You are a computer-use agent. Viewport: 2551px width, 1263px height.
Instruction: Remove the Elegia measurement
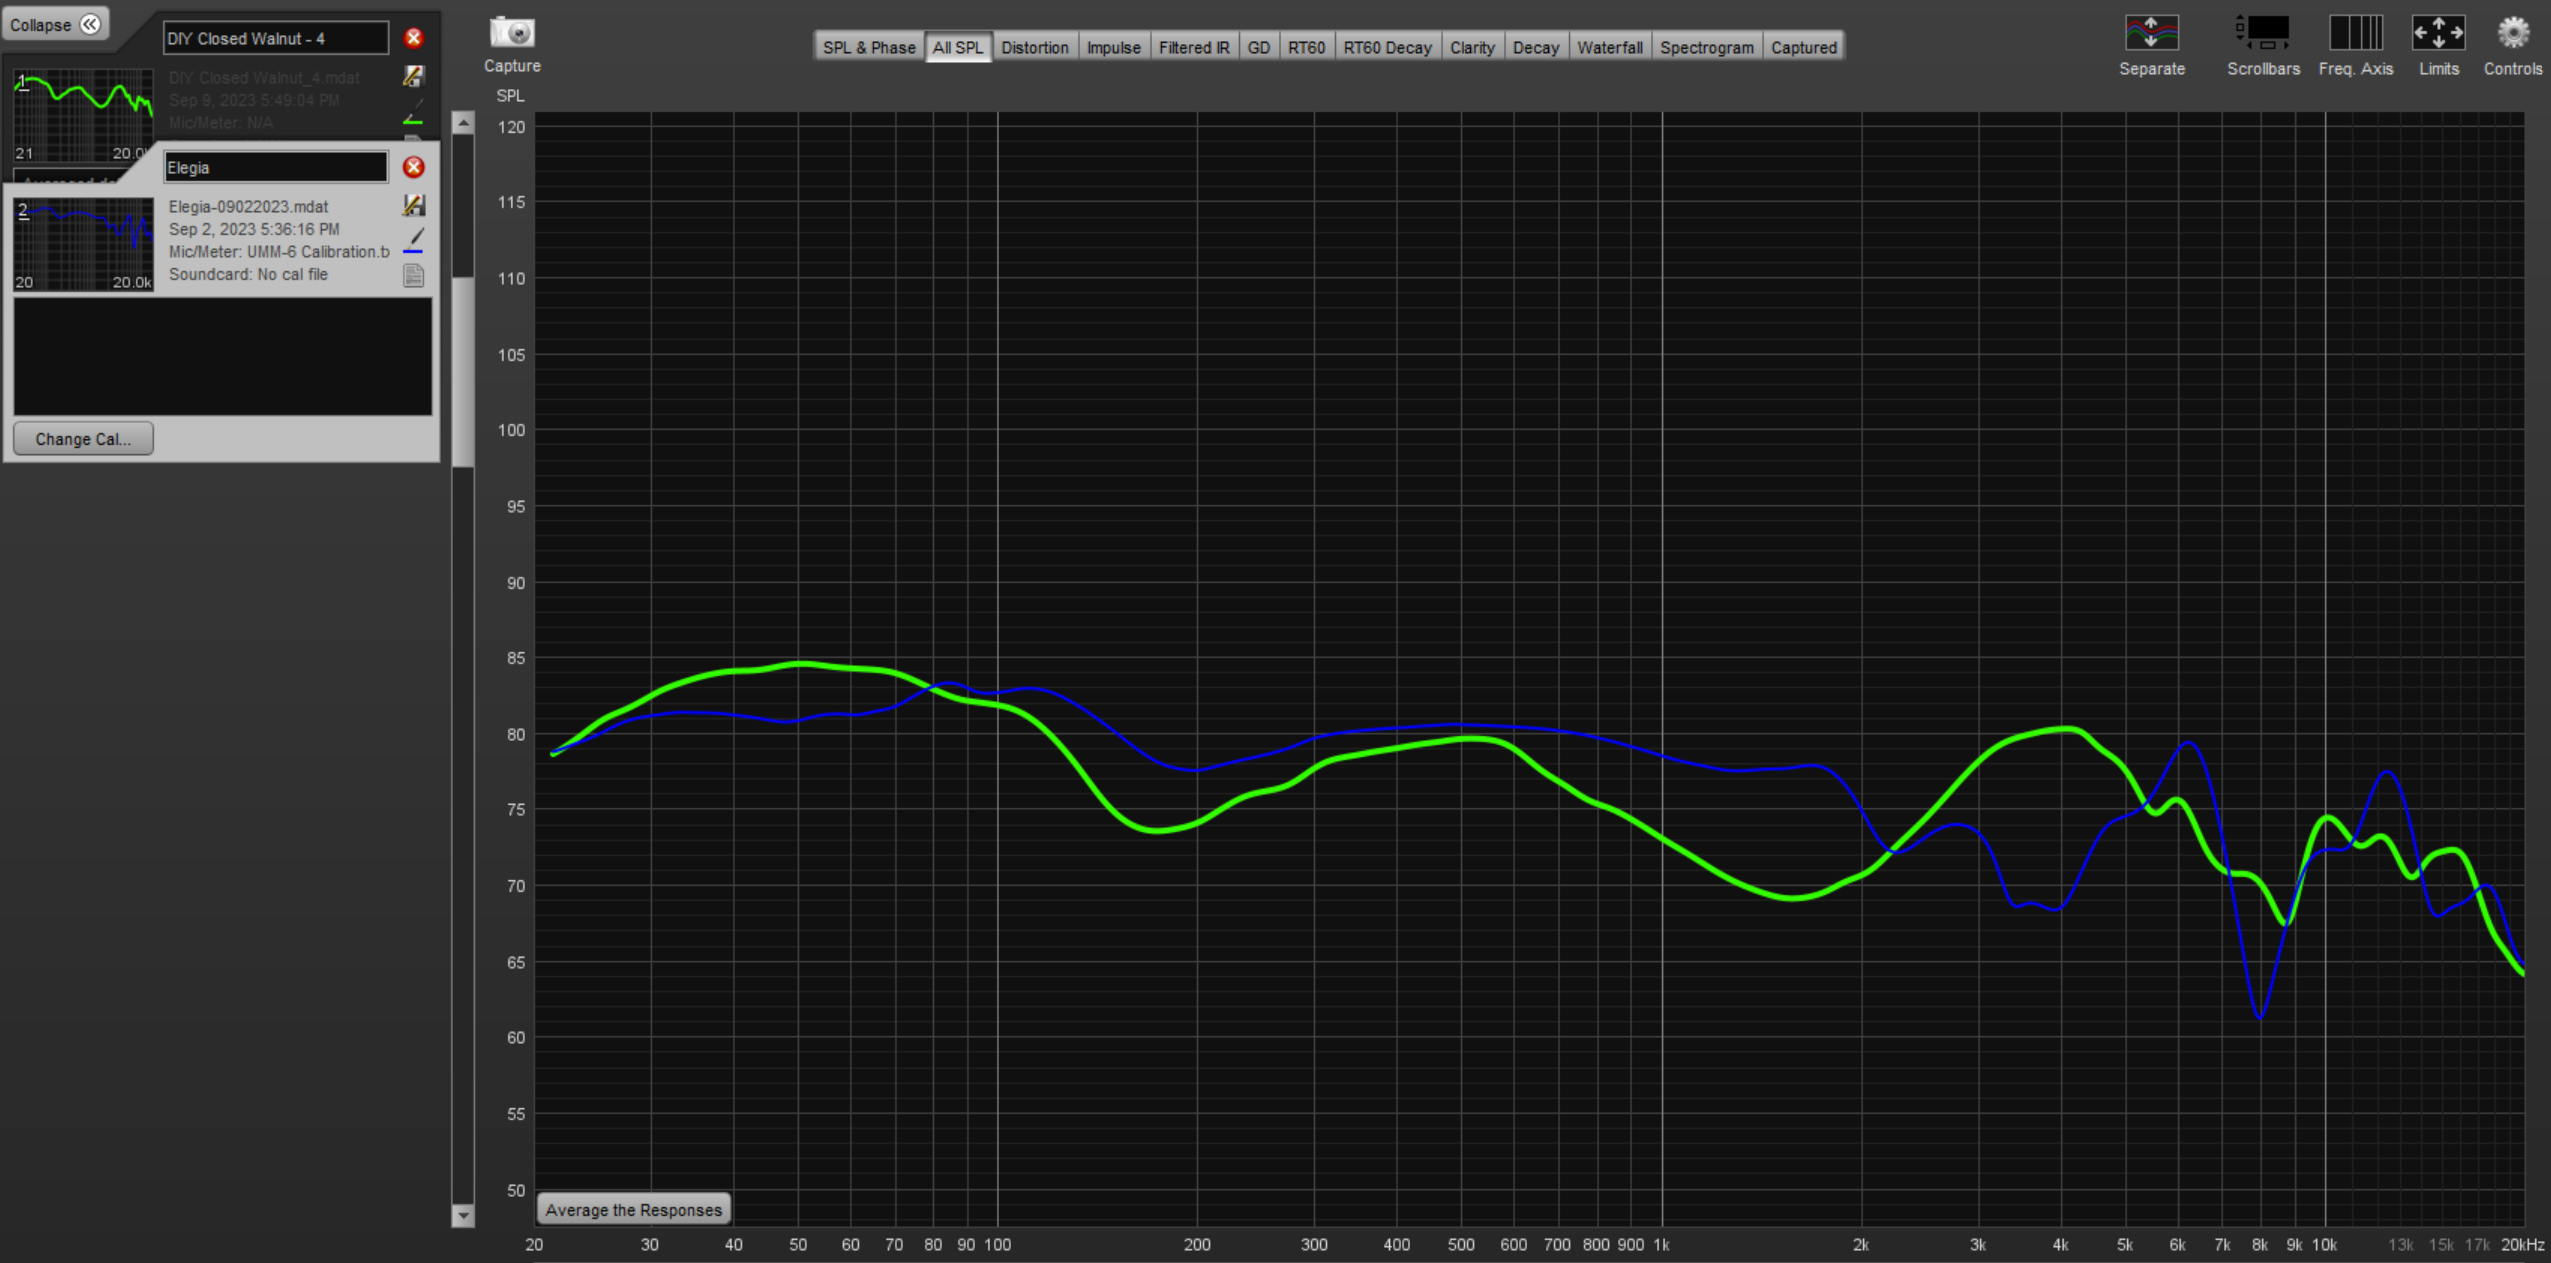414,167
